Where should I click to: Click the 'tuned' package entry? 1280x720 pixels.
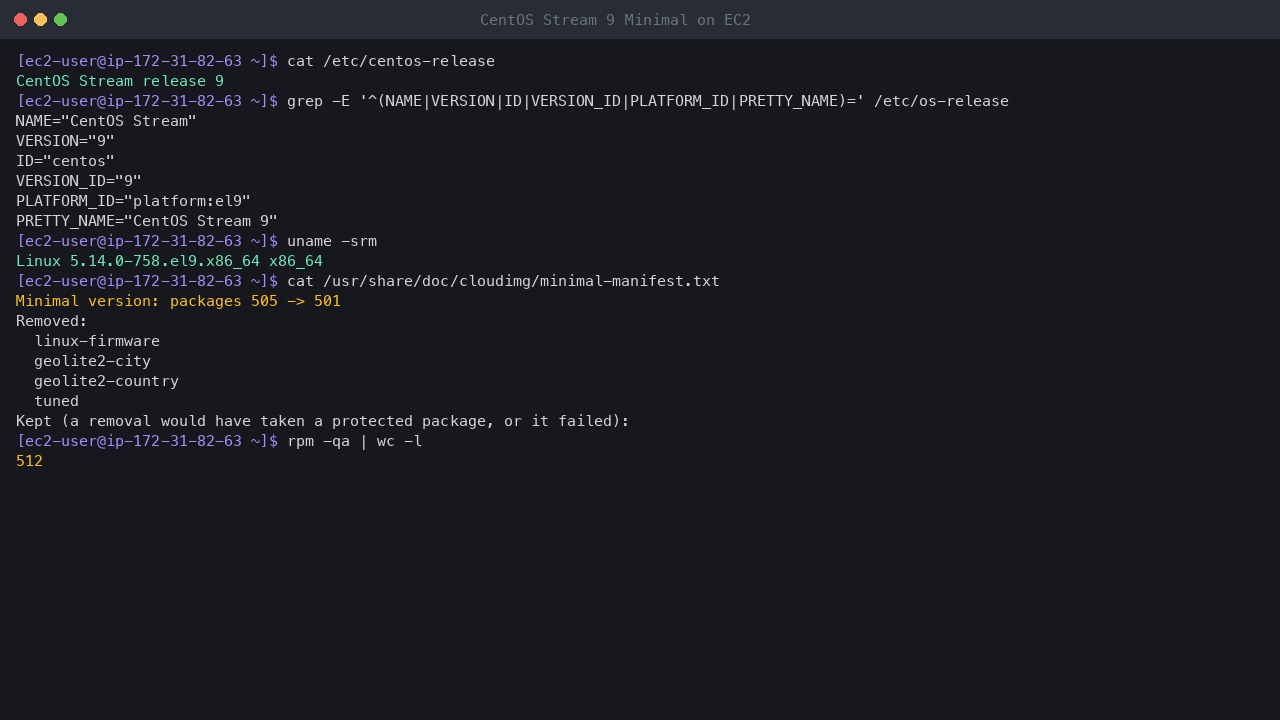56,401
